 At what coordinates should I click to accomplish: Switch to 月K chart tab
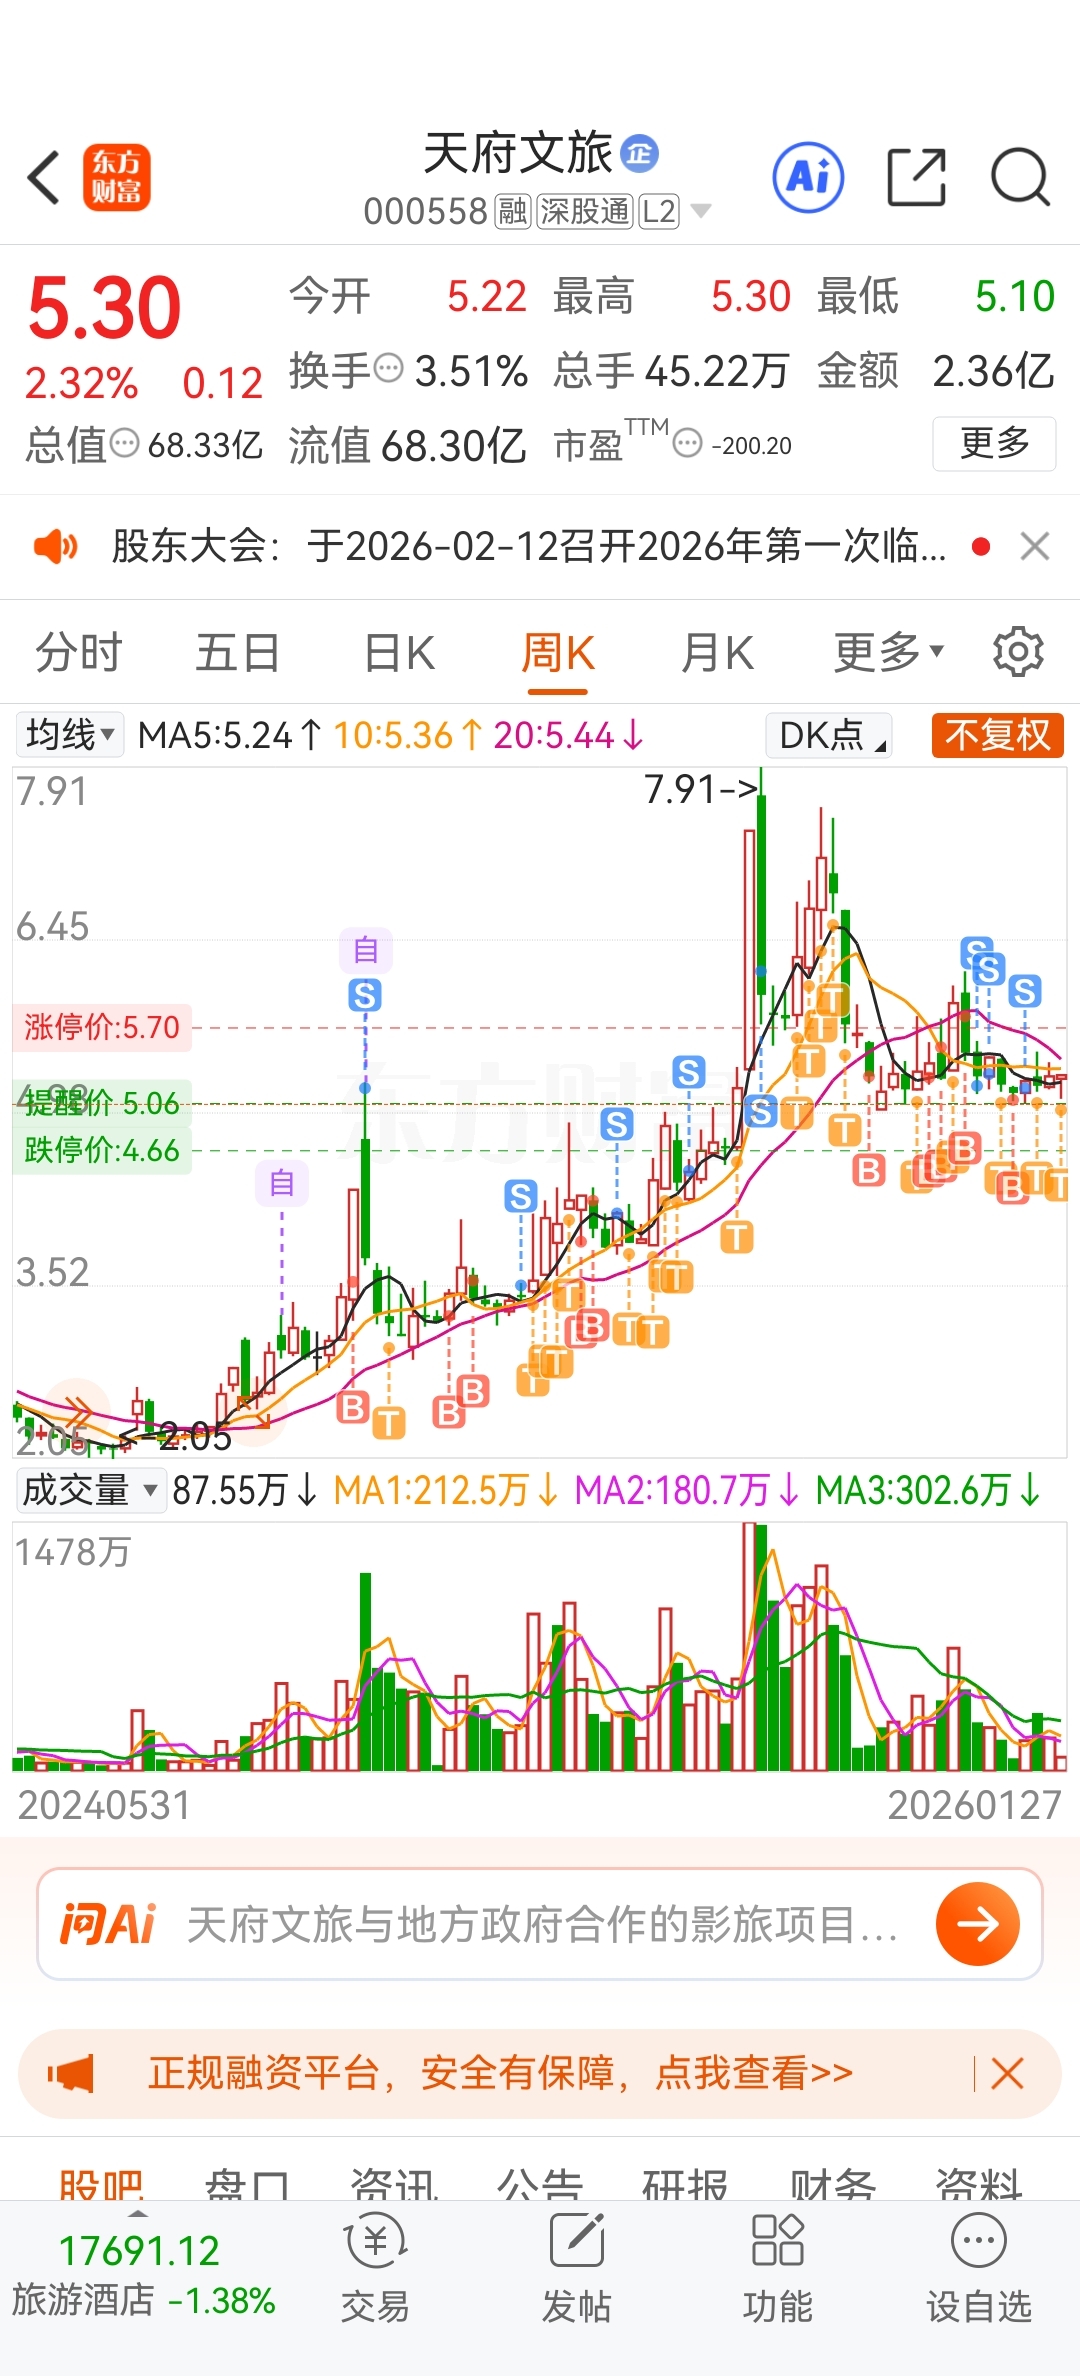click(717, 653)
